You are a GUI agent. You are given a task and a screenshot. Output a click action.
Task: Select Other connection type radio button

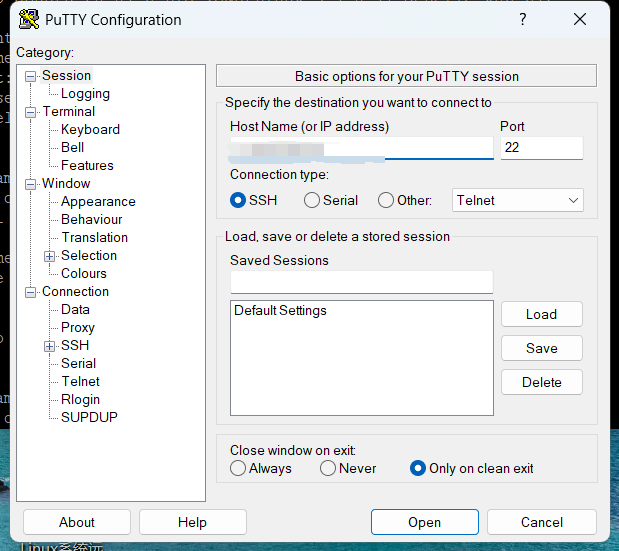click(x=386, y=200)
